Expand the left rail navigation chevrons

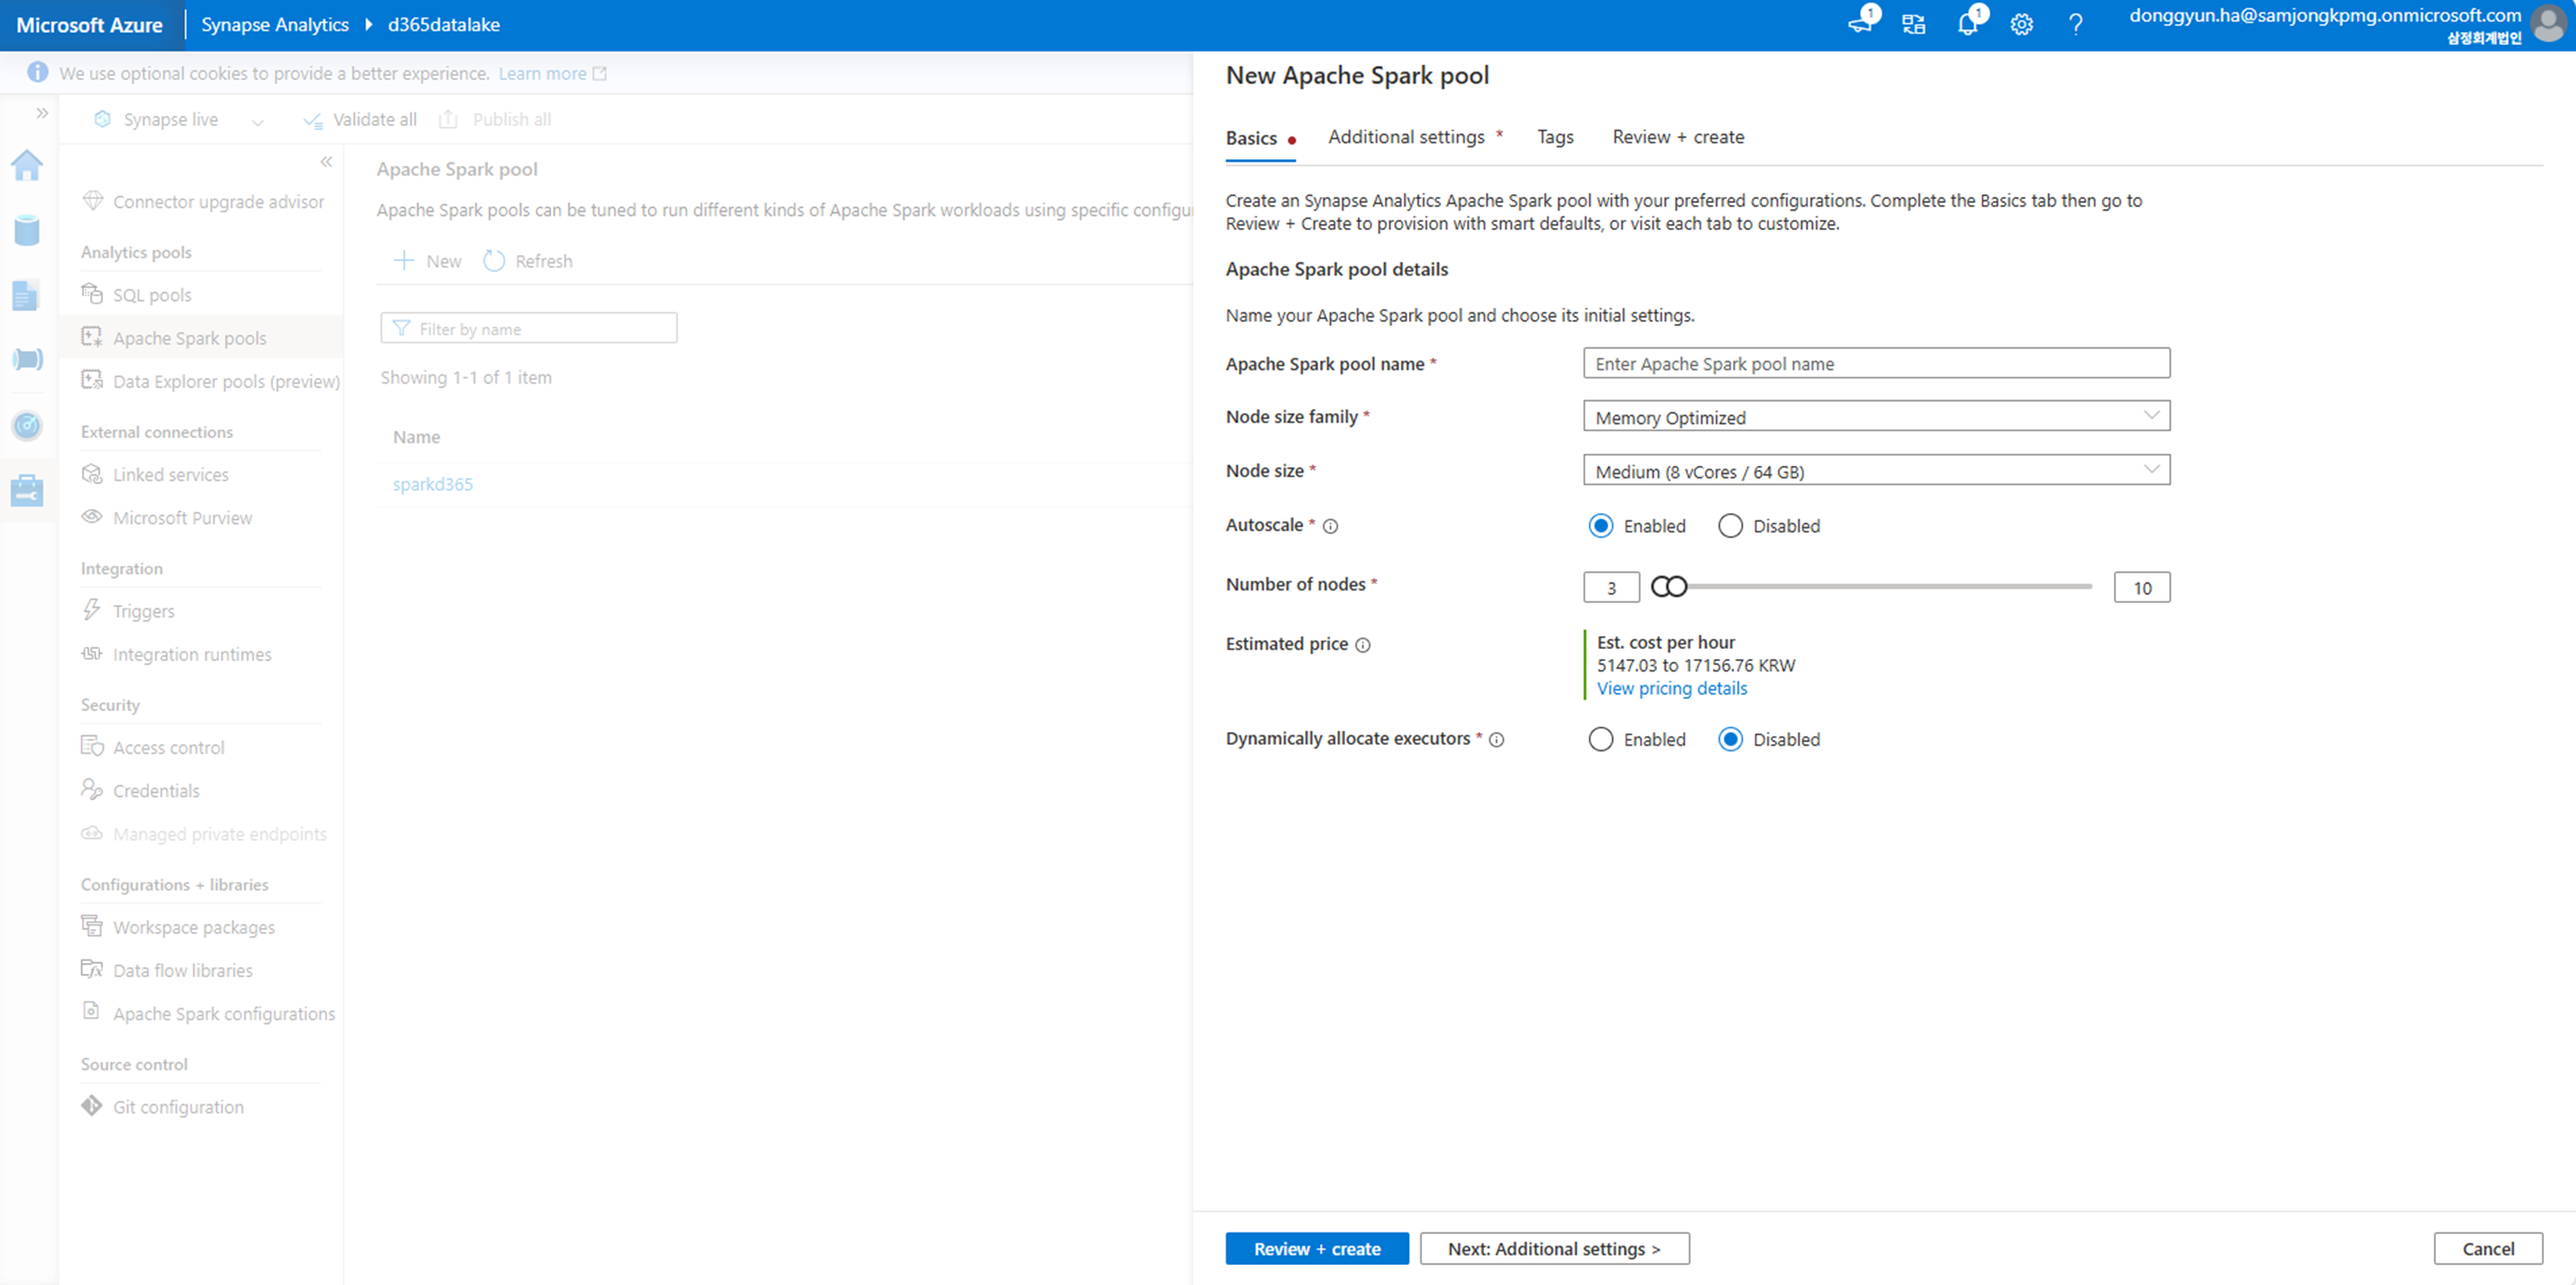tap(42, 113)
